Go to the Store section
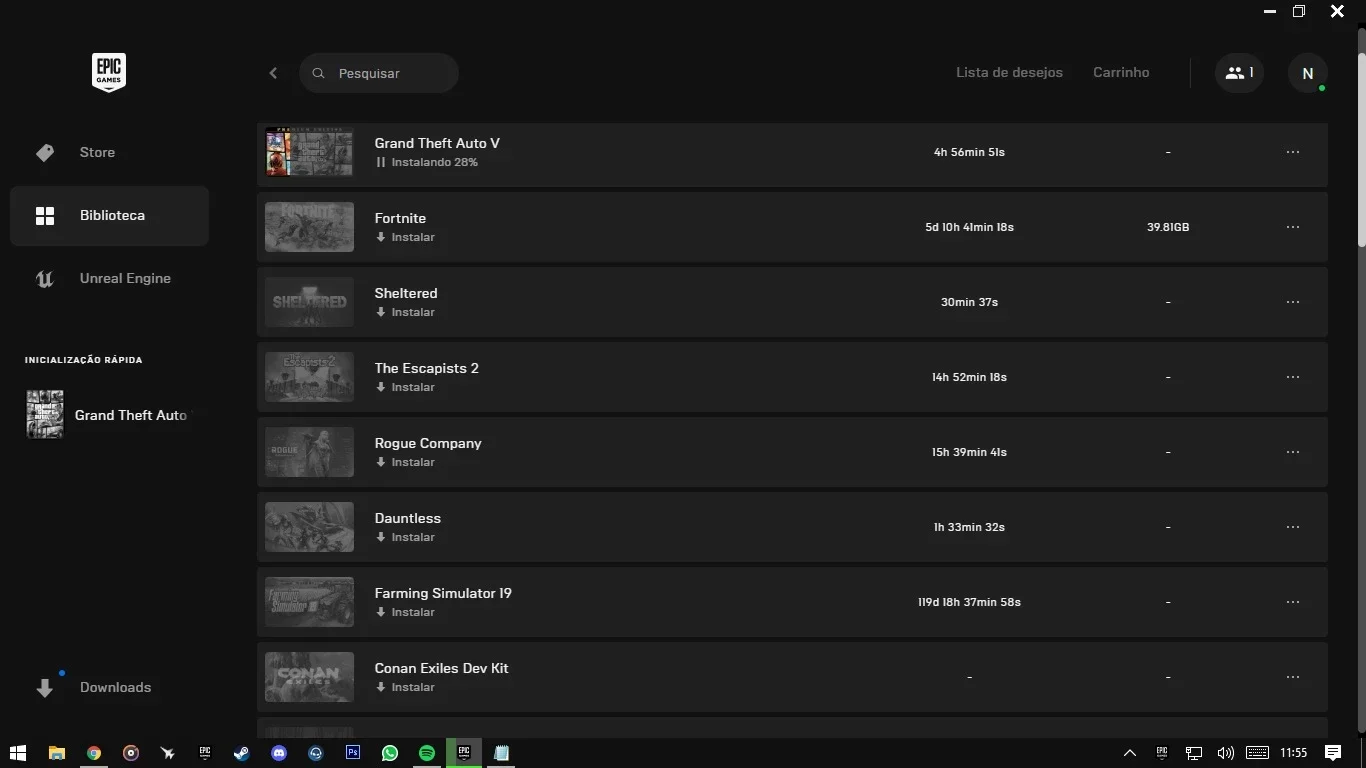The width and height of the screenshot is (1366, 768). point(109,152)
